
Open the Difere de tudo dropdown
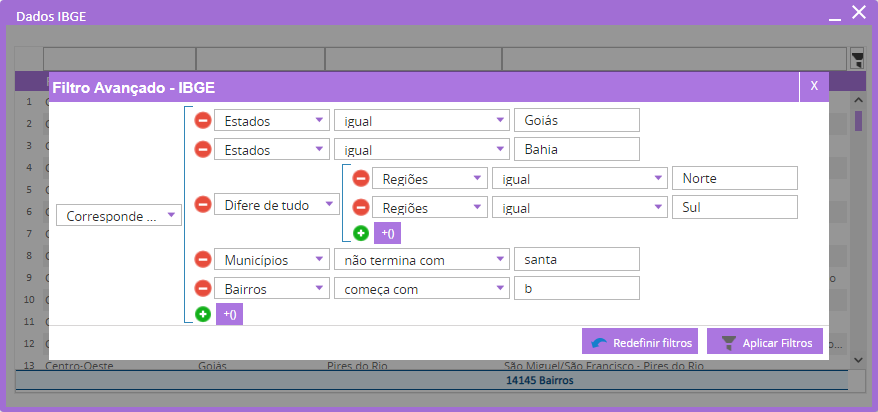pyautogui.click(x=276, y=205)
